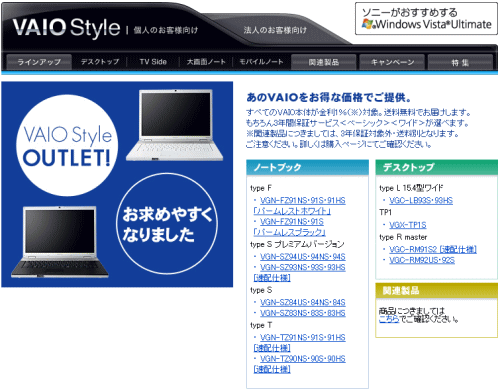The height and width of the screenshot is (390, 500).
Task: Open the VGN-SZ94US·94NS·94S link
Action: click(x=303, y=256)
